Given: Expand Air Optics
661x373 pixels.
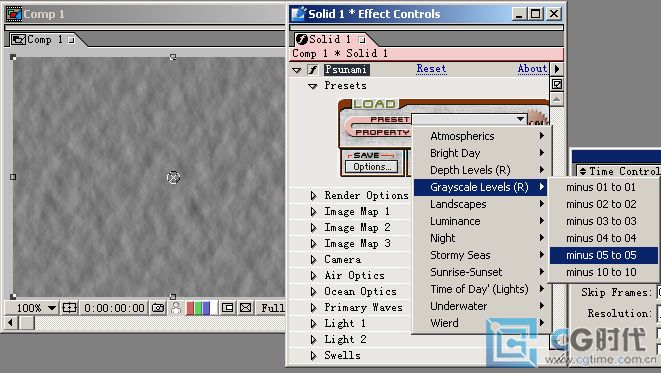Looking at the screenshot, I should click(313, 276).
